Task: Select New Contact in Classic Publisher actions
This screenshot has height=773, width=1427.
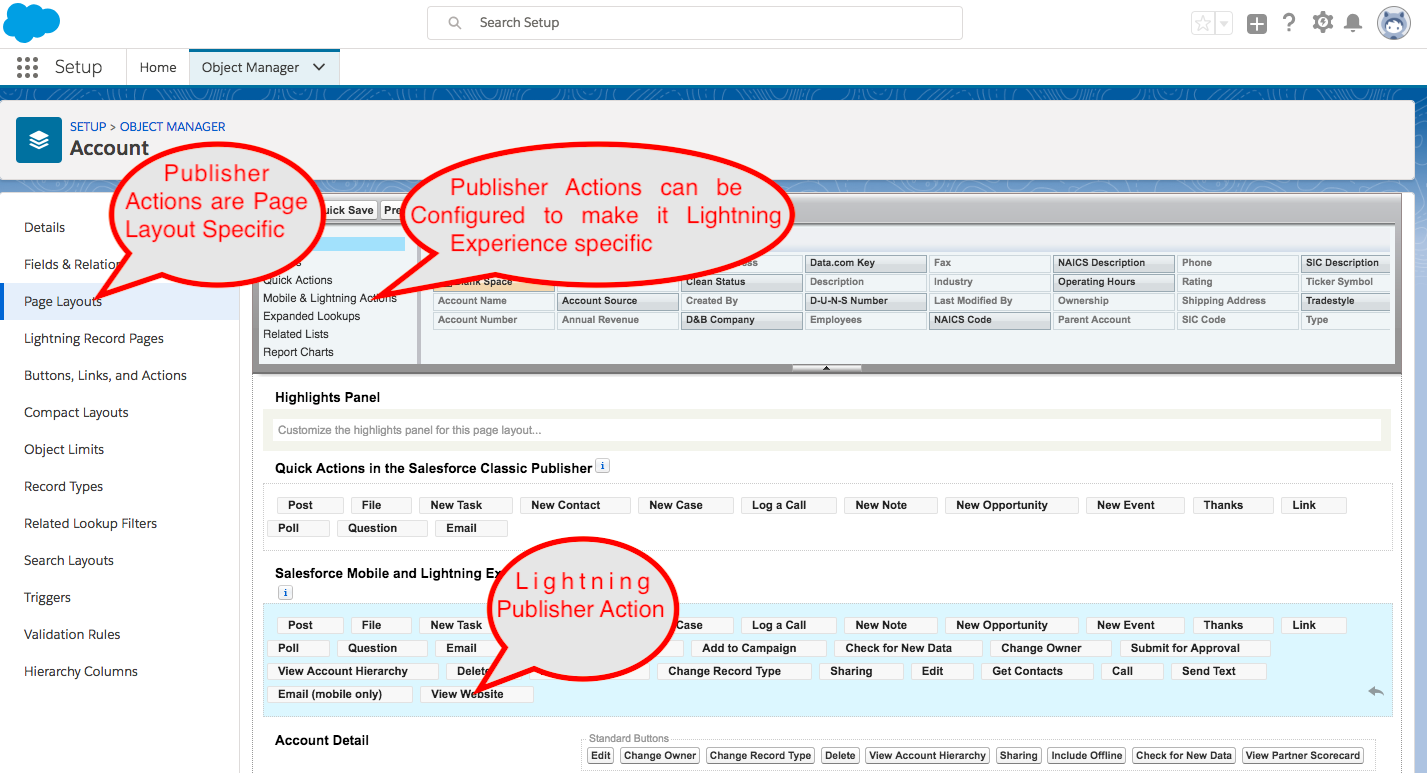Action: click(576, 505)
